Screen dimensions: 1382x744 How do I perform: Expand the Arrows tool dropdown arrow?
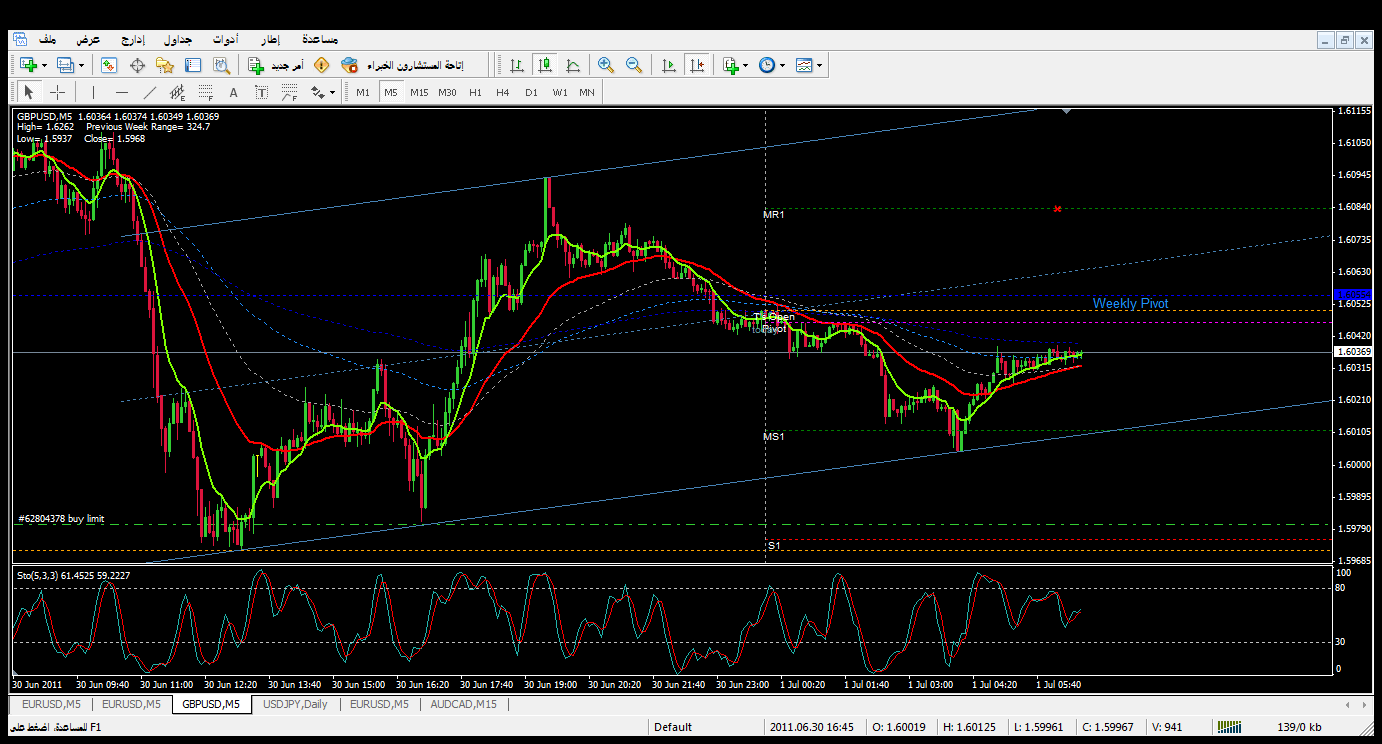332,92
